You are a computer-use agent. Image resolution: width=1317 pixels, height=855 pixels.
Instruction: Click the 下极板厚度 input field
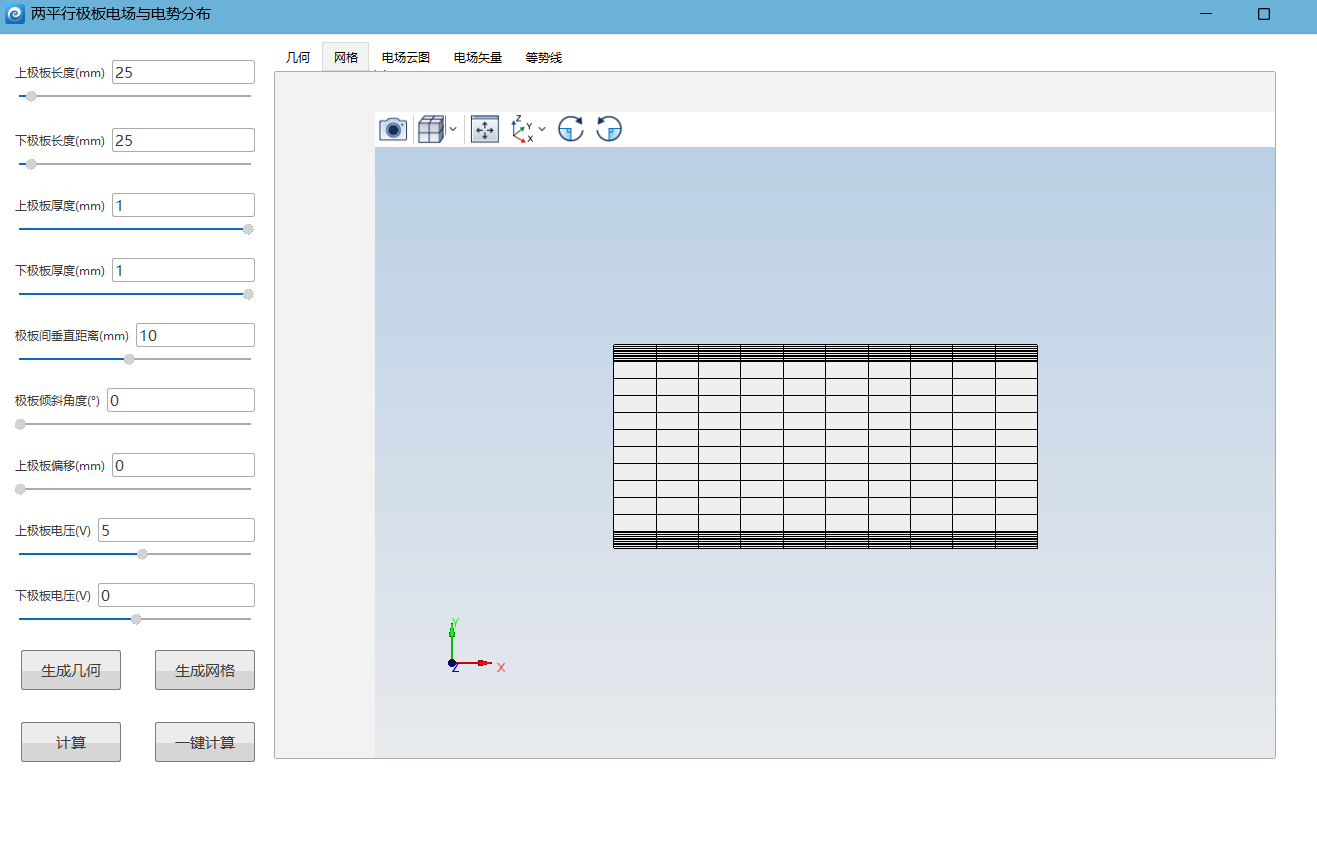click(x=183, y=270)
